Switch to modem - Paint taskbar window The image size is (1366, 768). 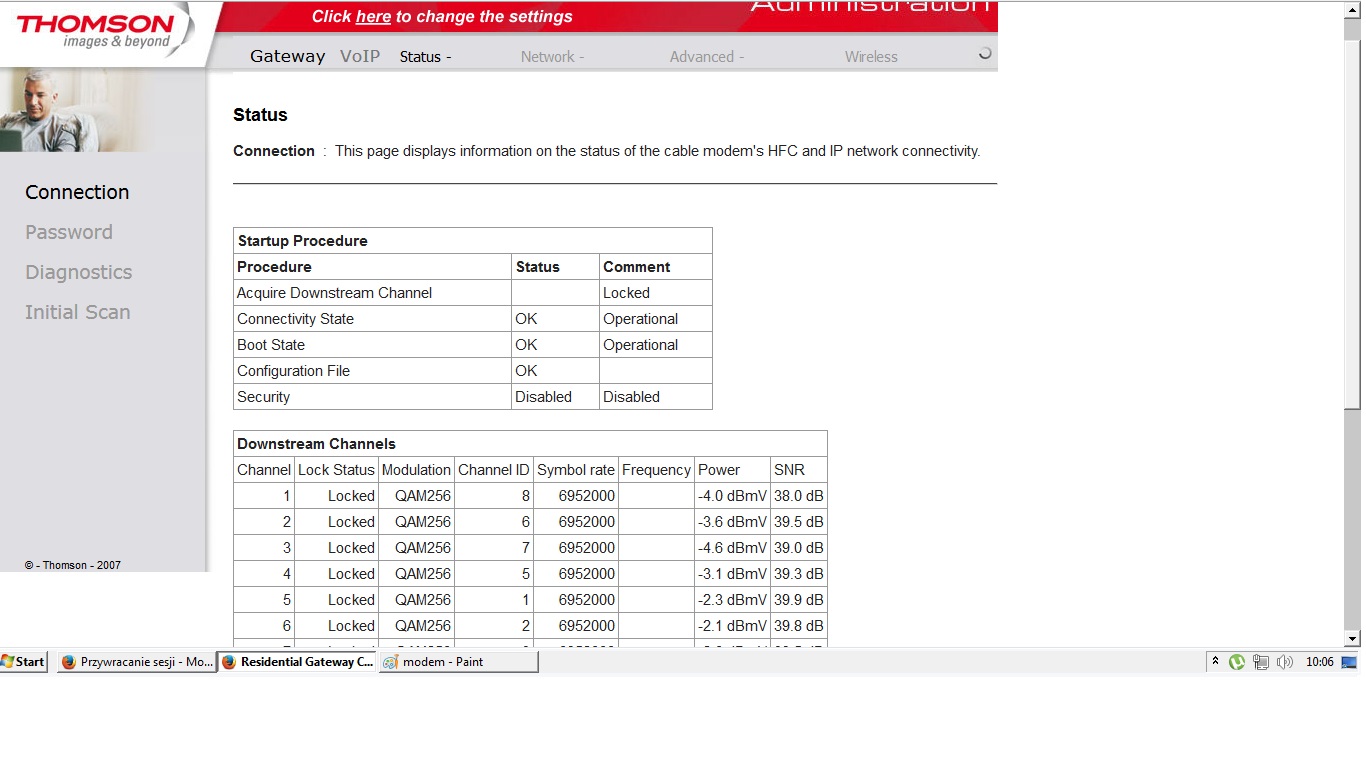[x=458, y=662]
